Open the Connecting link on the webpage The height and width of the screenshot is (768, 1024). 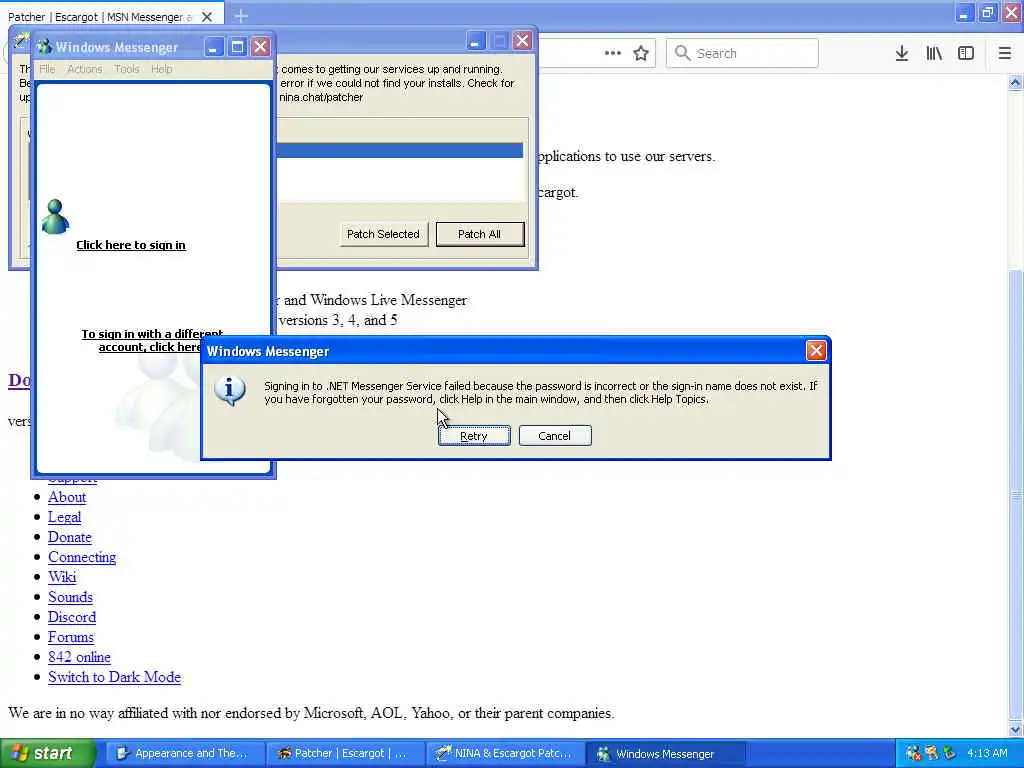[82, 557]
